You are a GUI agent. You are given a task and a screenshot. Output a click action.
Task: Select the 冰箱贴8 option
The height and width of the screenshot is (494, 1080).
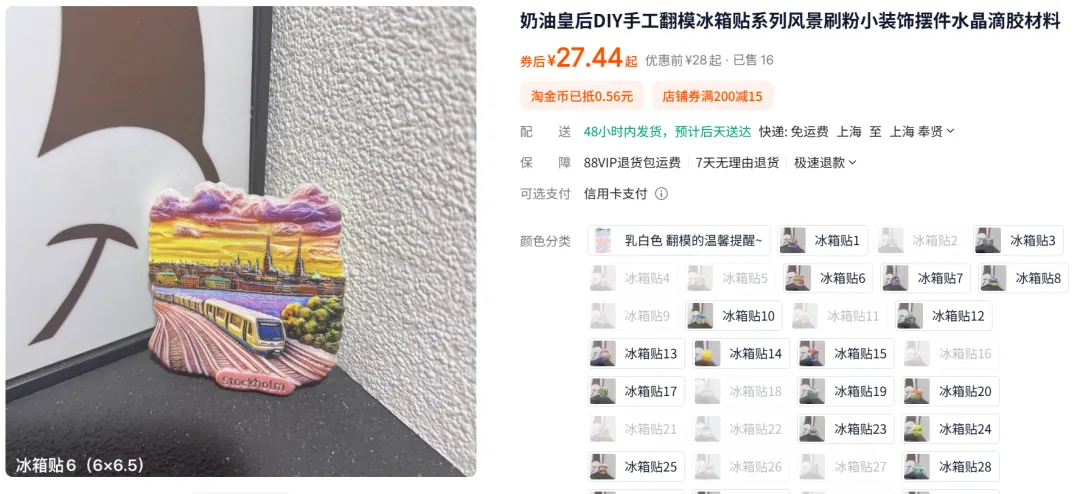pyautogui.click(x=1024, y=278)
